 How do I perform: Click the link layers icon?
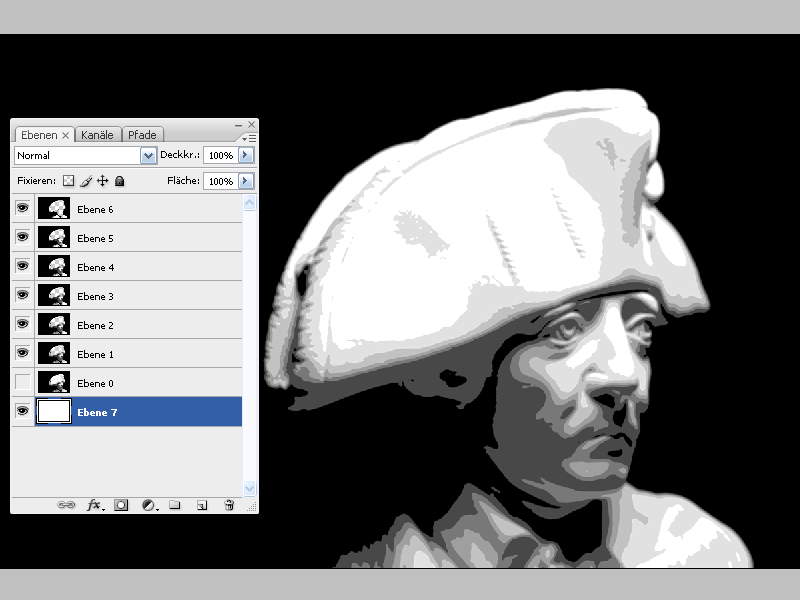click(x=66, y=505)
